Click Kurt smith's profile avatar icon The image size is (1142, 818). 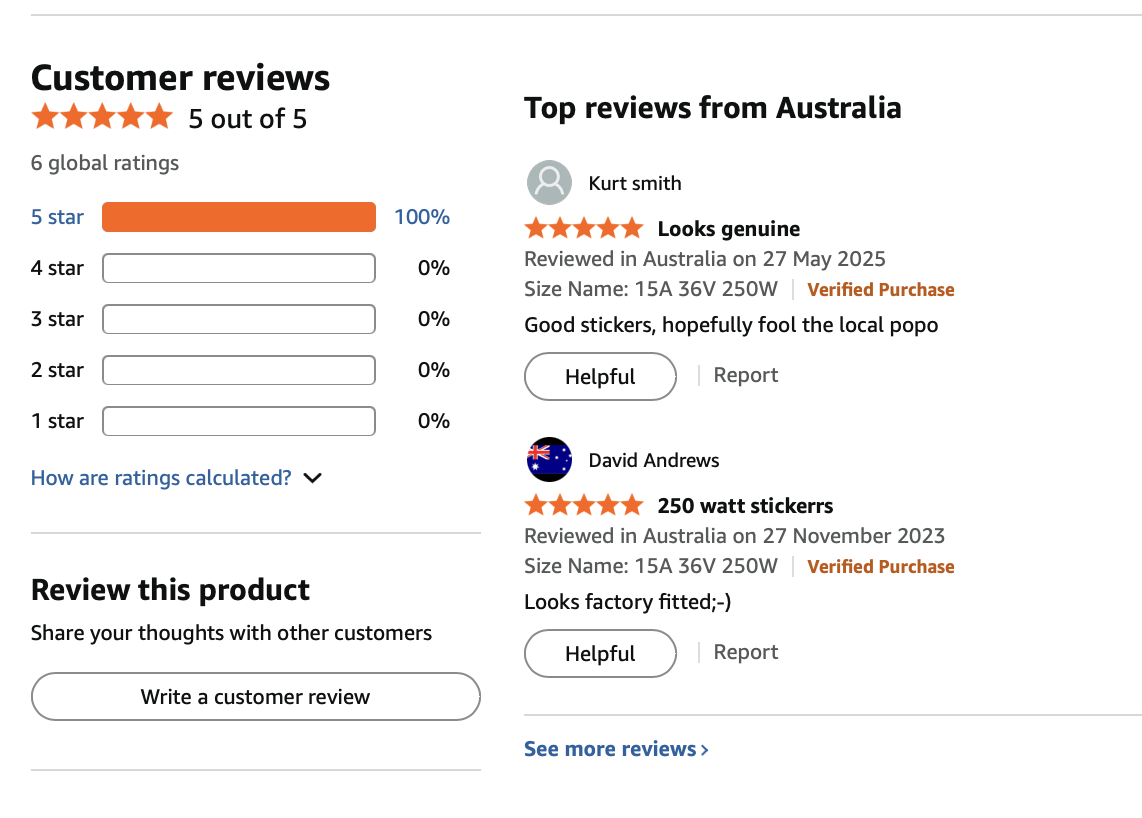[x=549, y=182]
